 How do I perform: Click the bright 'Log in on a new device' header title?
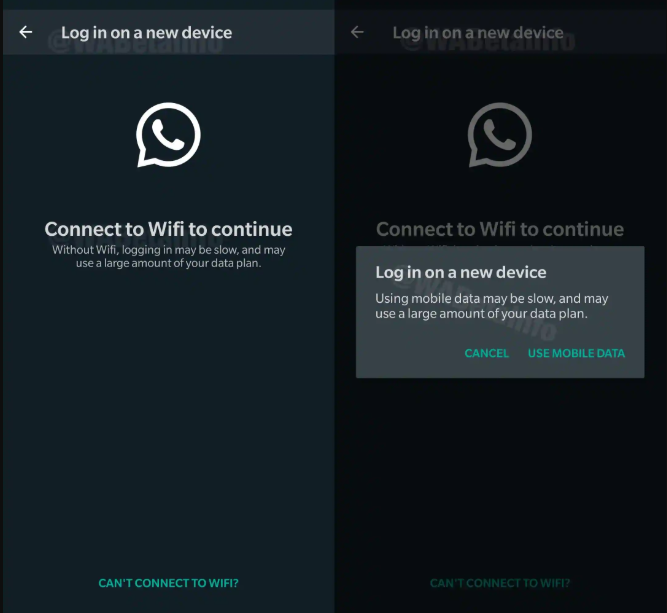point(146,33)
